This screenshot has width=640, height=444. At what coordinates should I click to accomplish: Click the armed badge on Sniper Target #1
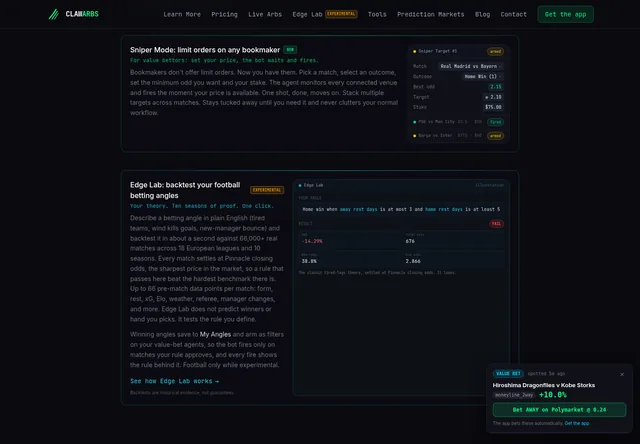pos(495,51)
